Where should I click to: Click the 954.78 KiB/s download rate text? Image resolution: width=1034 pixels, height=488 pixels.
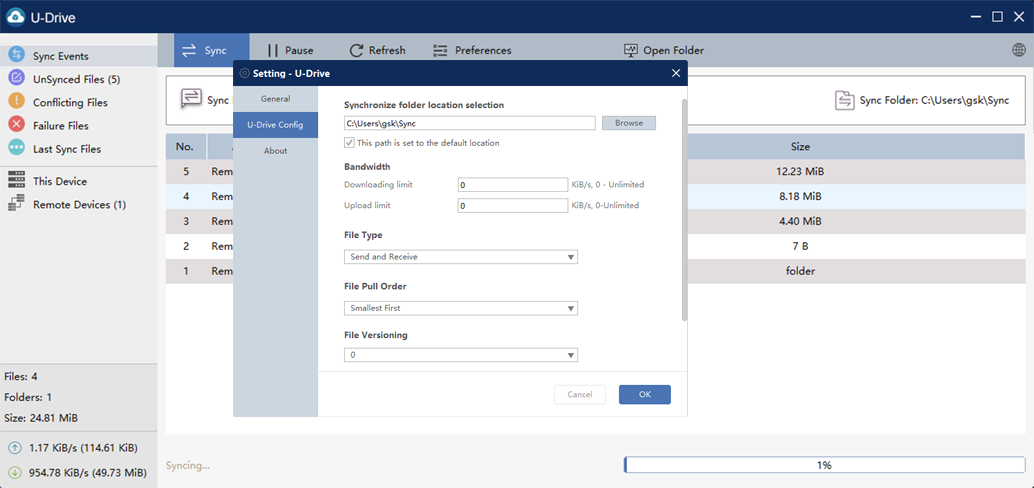(x=88, y=472)
